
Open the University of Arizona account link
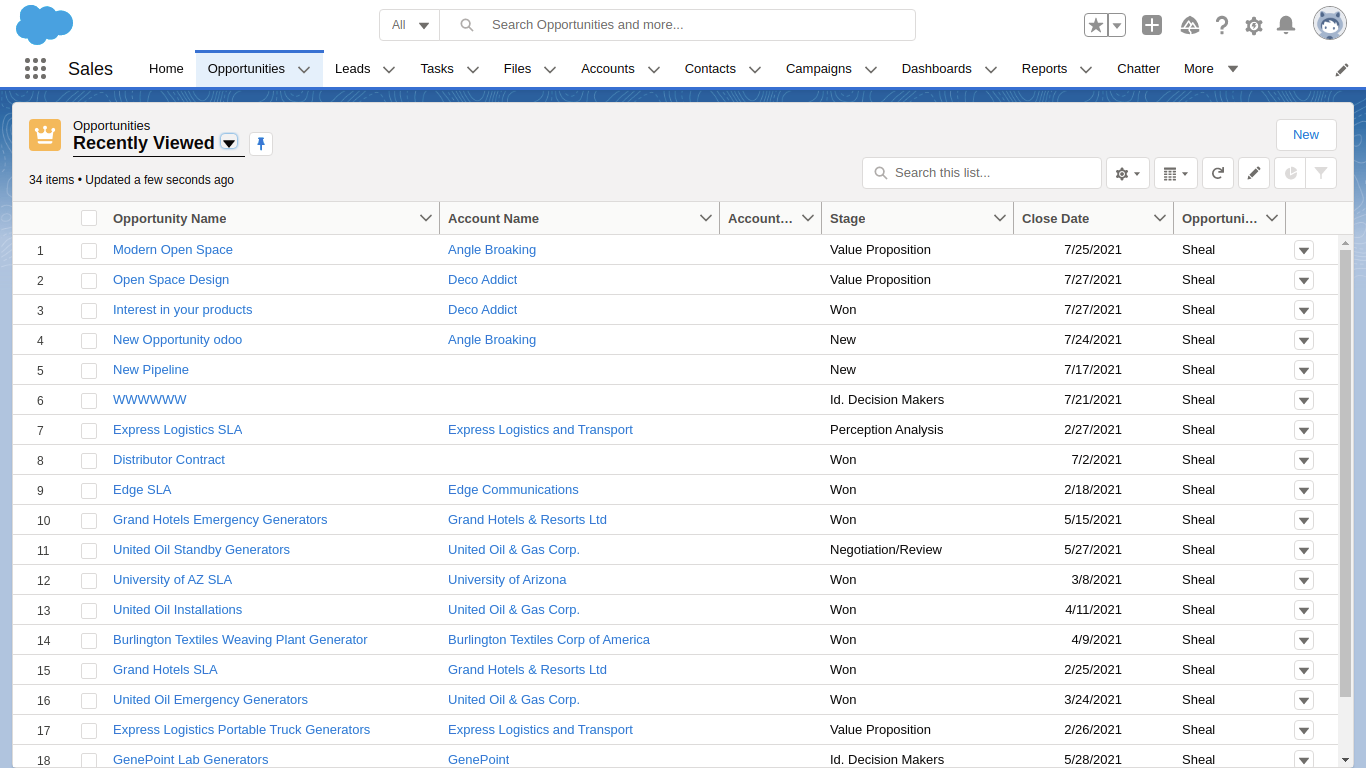[x=507, y=580]
